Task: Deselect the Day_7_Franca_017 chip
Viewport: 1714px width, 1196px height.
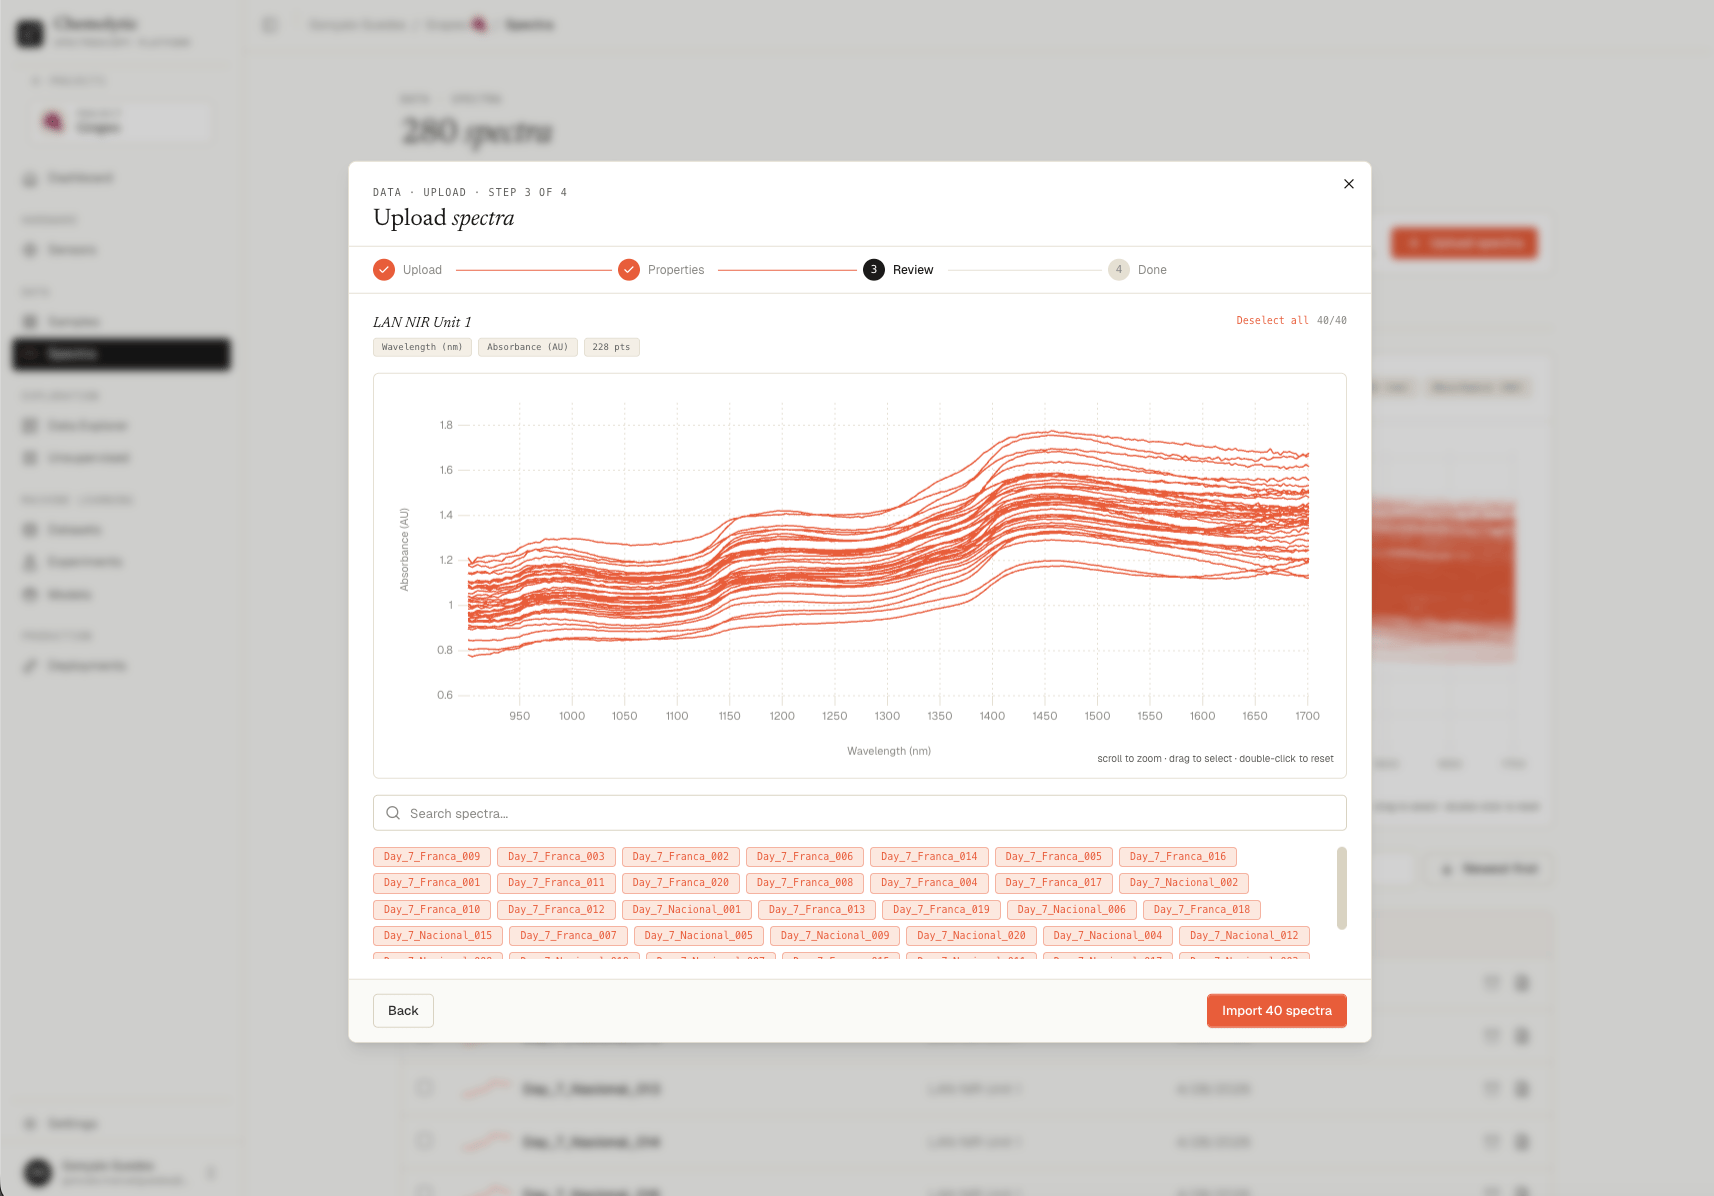Action: 1054,883
